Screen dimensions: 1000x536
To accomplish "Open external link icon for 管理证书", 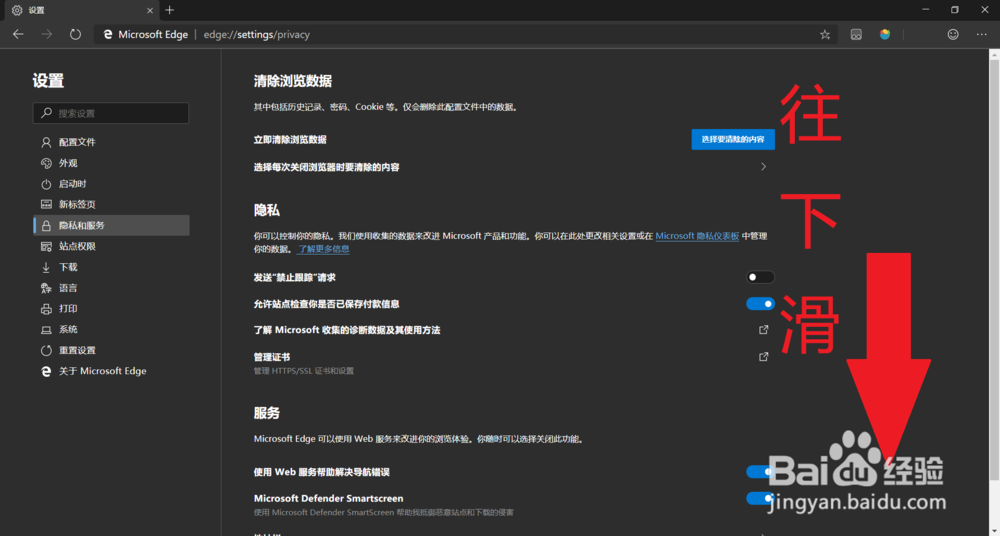I will pyautogui.click(x=763, y=357).
